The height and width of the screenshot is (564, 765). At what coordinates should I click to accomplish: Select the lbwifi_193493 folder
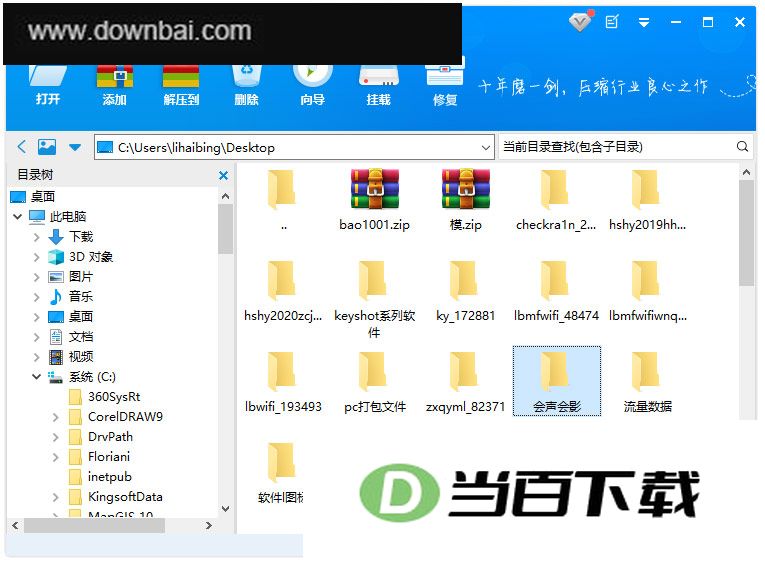tap(283, 383)
